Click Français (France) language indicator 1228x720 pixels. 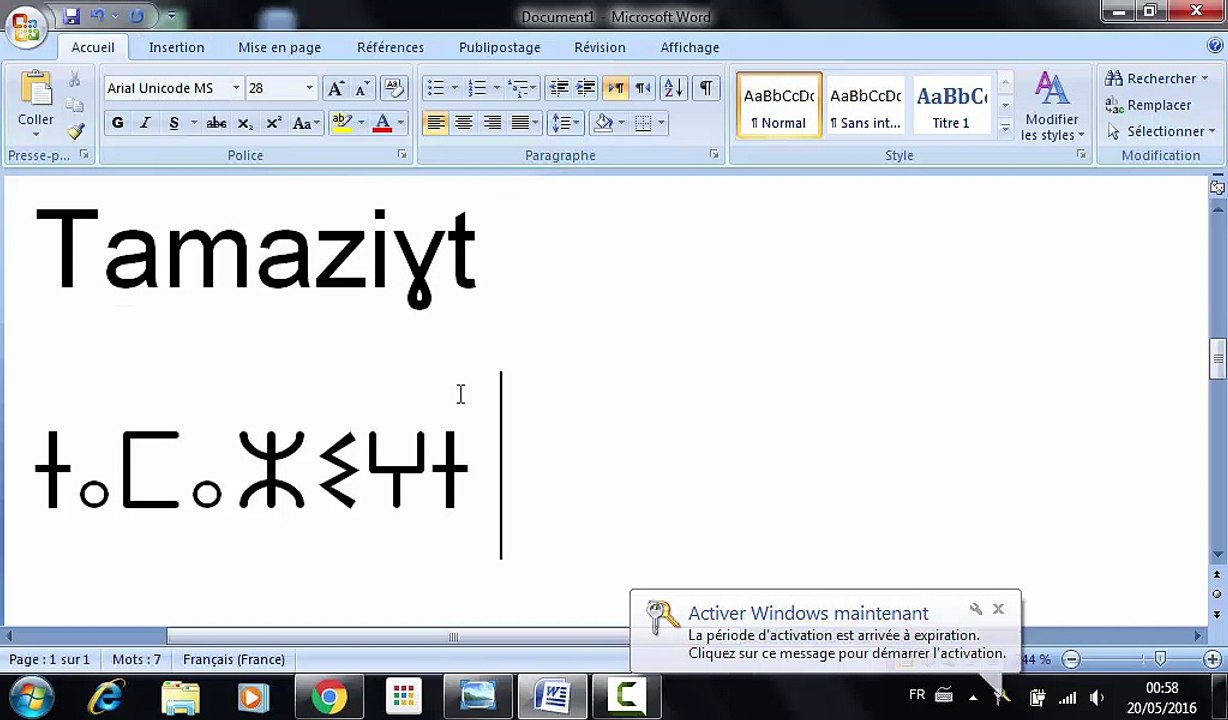click(234, 659)
